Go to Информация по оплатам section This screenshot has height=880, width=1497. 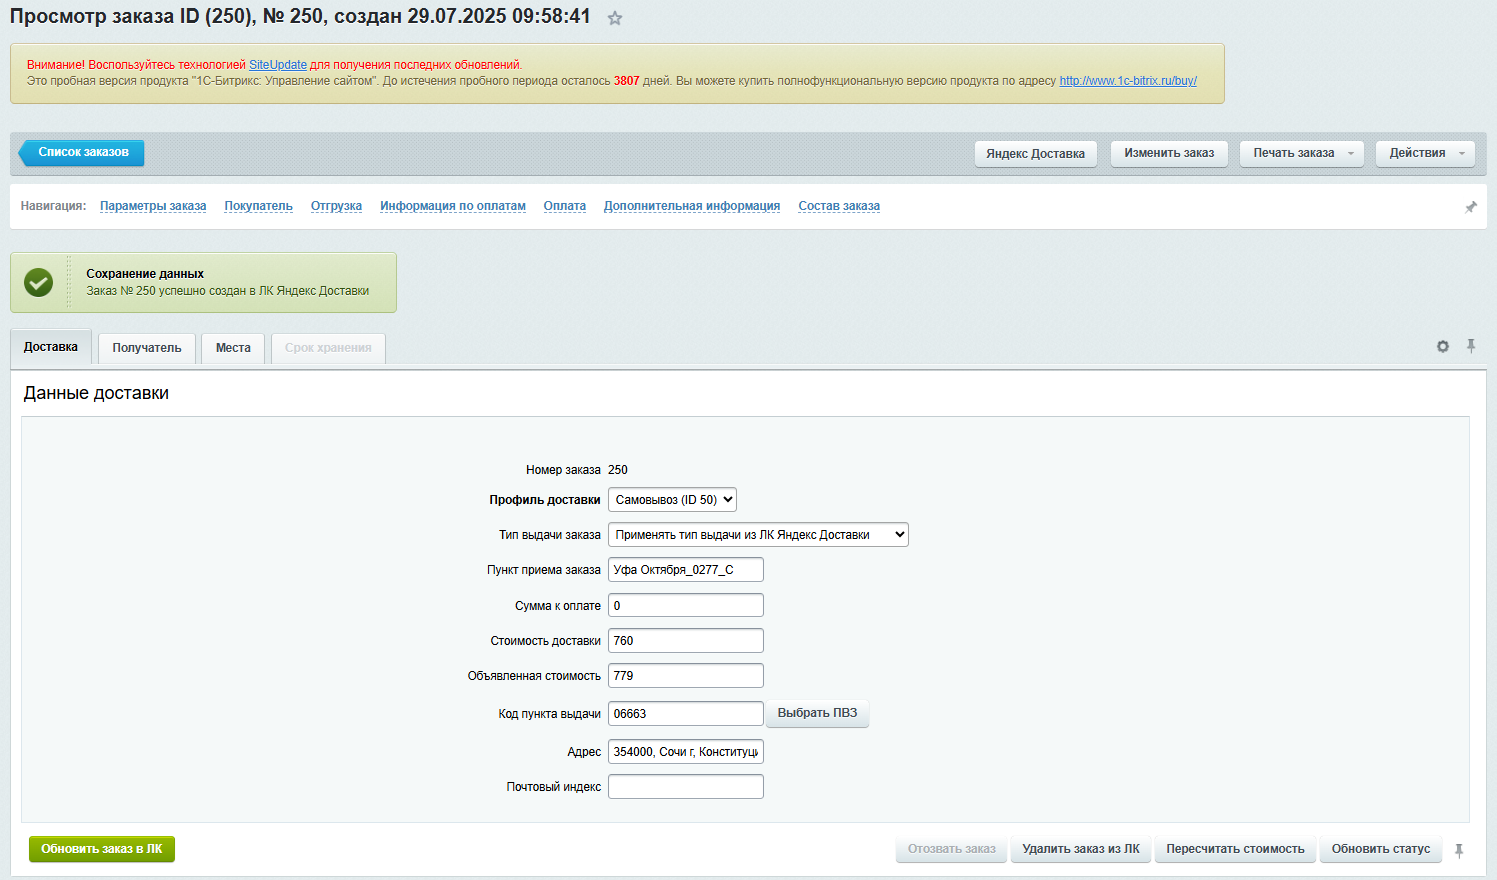(x=453, y=206)
